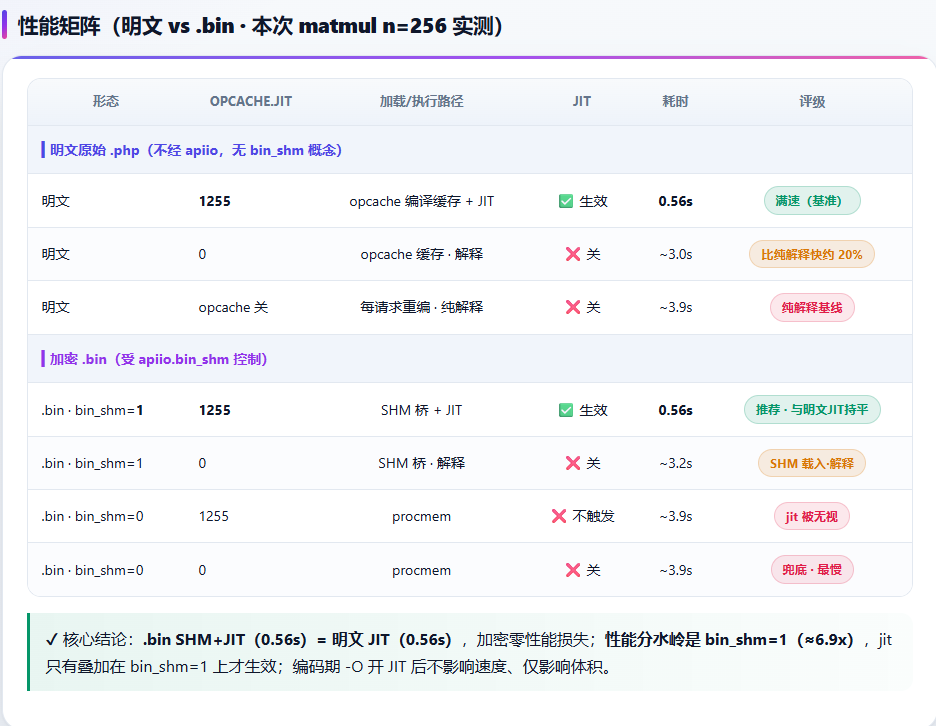
Task: Click the 耗时 column header
Action: [675, 101]
